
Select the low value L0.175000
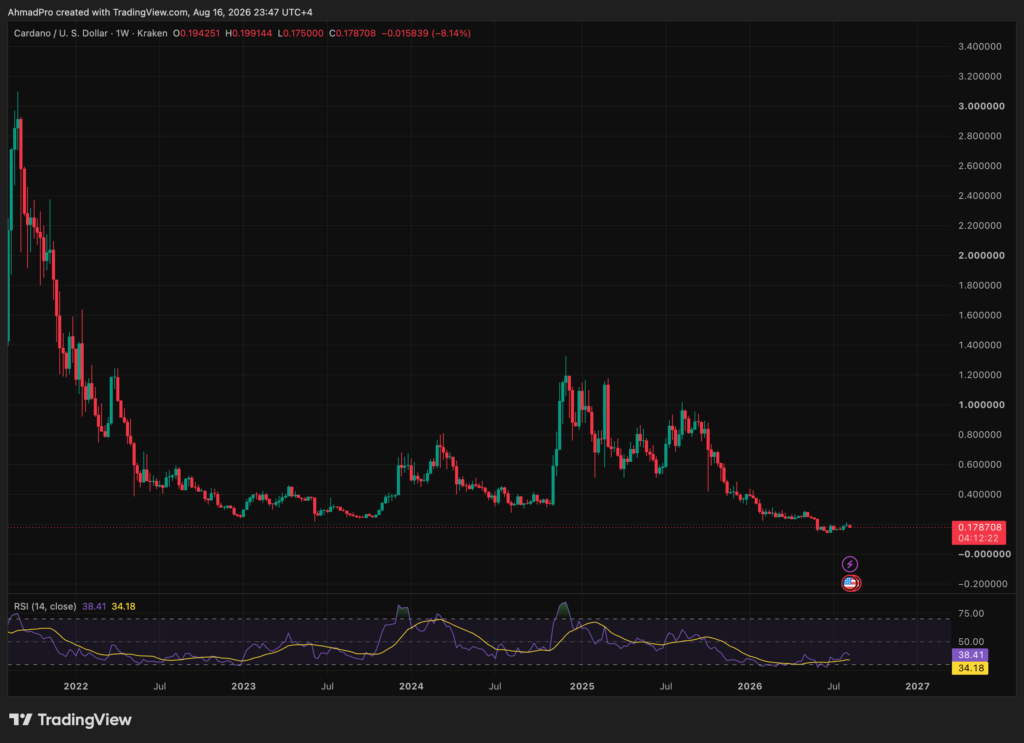(x=300, y=33)
